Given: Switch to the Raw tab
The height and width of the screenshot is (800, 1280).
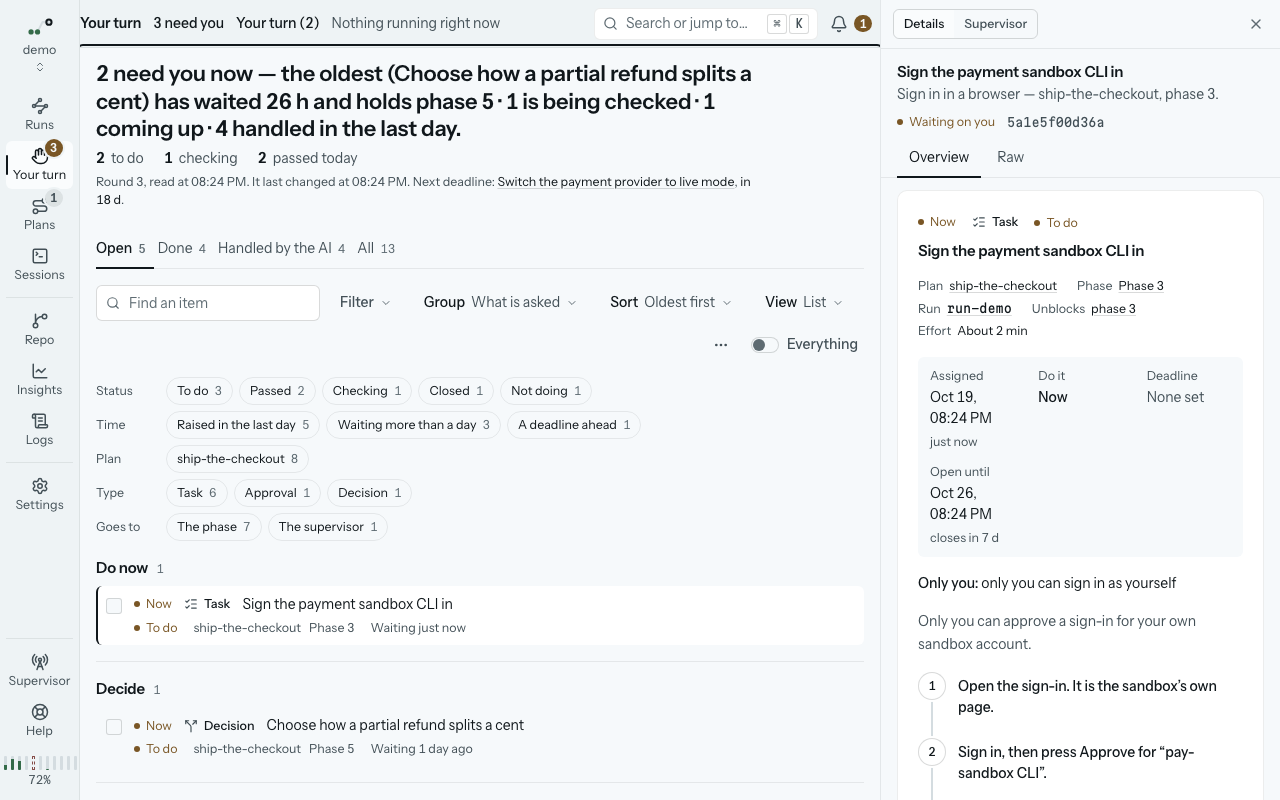Looking at the screenshot, I should click(x=1010, y=157).
